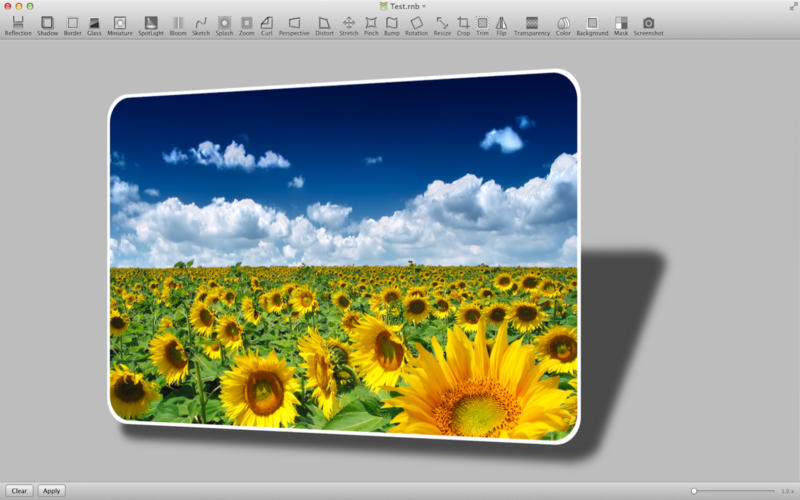Select the Perspective tool

(x=294, y=25)
